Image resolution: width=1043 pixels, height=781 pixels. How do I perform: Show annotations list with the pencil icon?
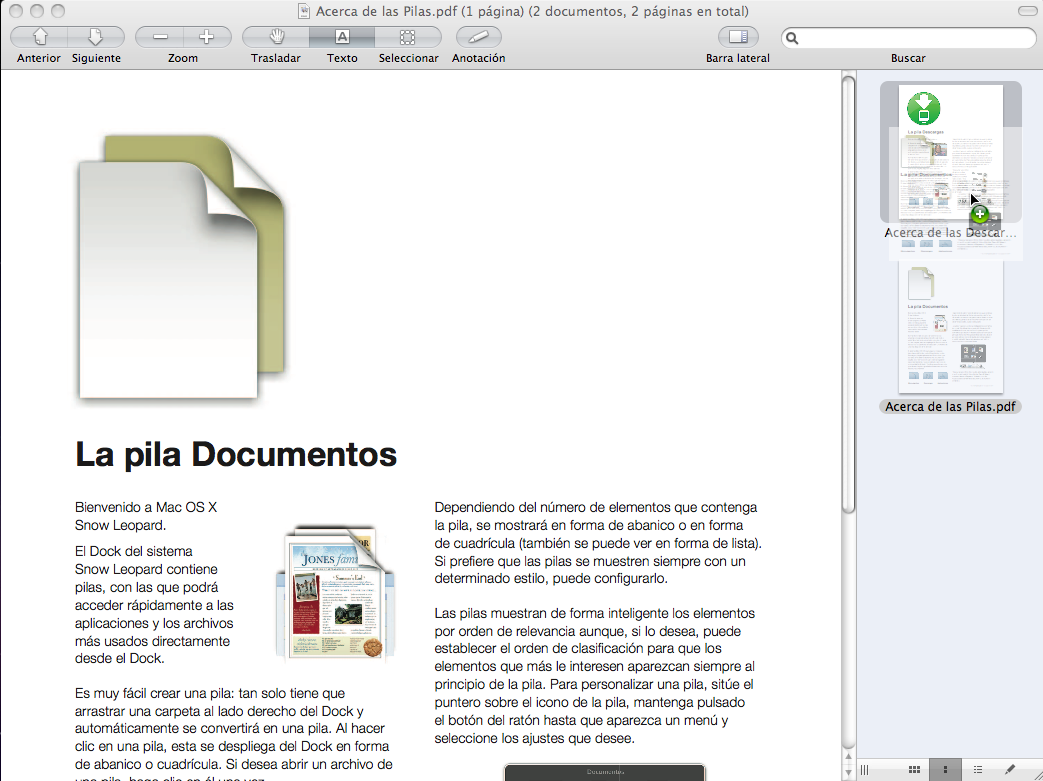(x=1010, y=770)
